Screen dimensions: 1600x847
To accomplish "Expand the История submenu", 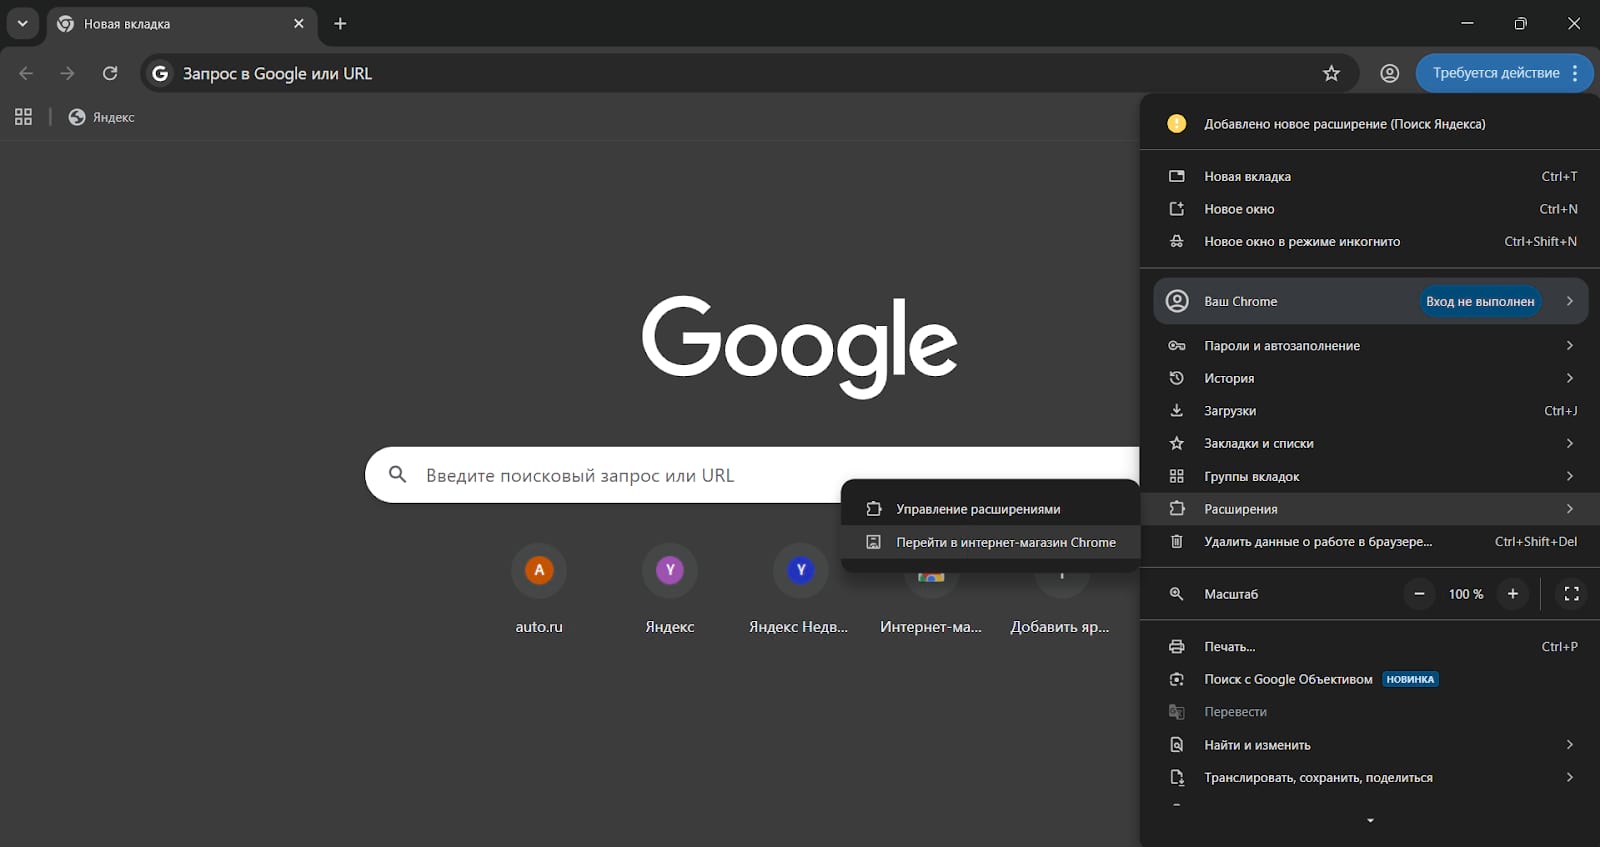I will click(1370, 378).
